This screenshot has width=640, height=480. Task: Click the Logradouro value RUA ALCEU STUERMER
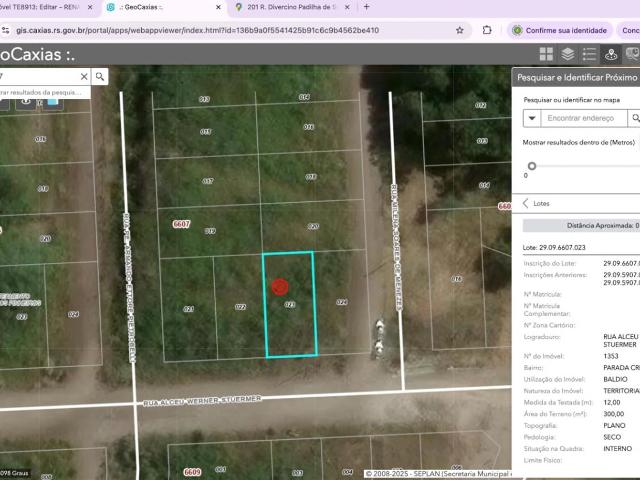click(621, 340)
